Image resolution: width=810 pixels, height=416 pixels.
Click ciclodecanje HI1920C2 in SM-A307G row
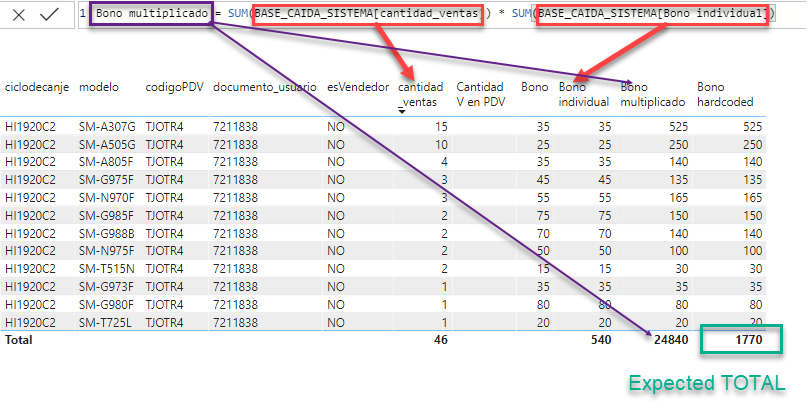point(30,127)
